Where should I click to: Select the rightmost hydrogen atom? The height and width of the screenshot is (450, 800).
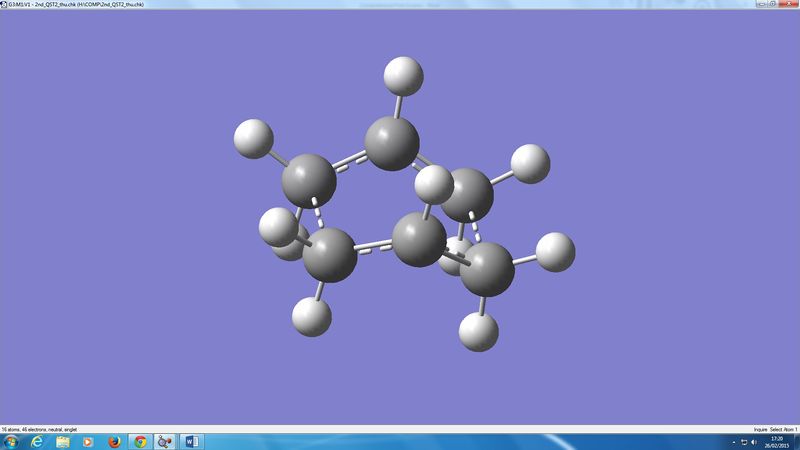[556, 252]
